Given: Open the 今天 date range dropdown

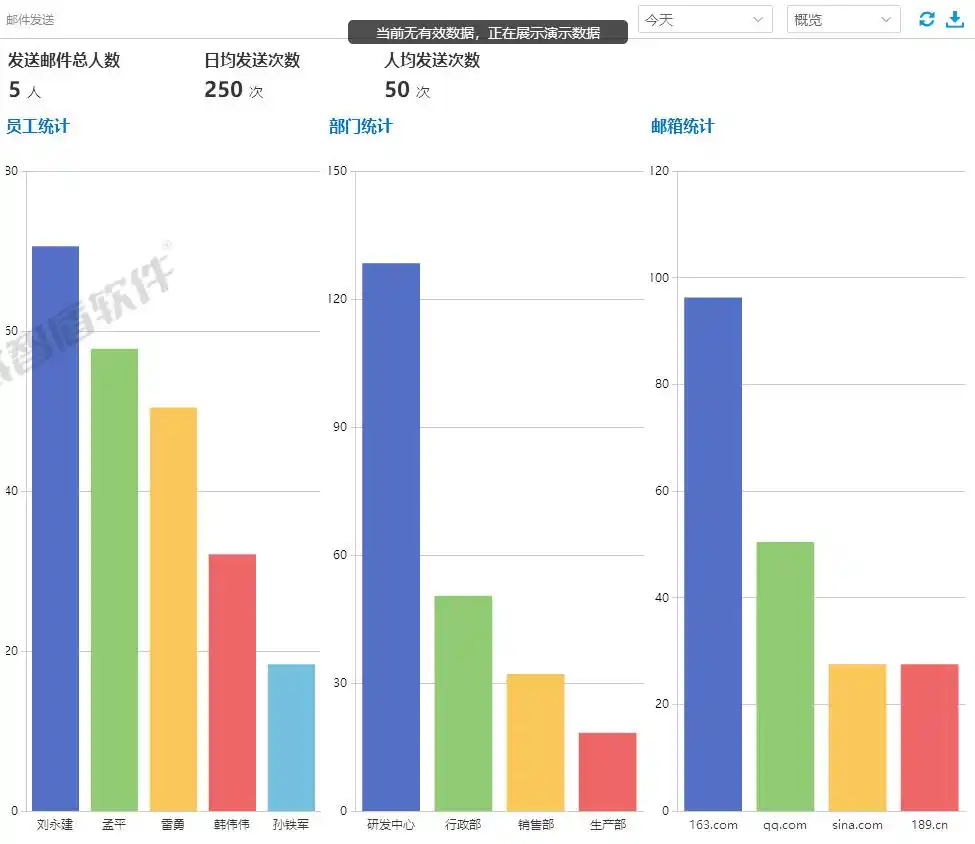Looking at the screenshot, I should click(x=705, y=19).
